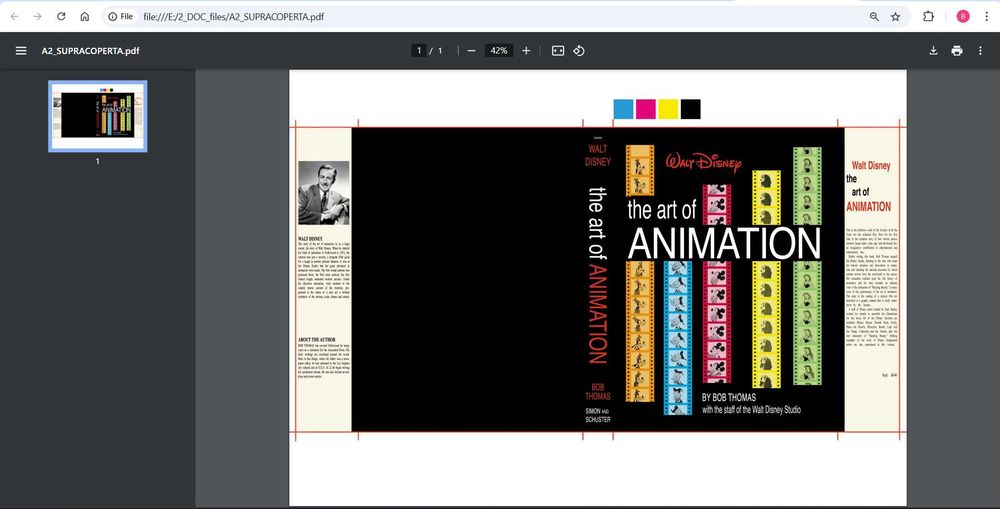
Task: Go forward in browser history
Action: coord(38,17)
